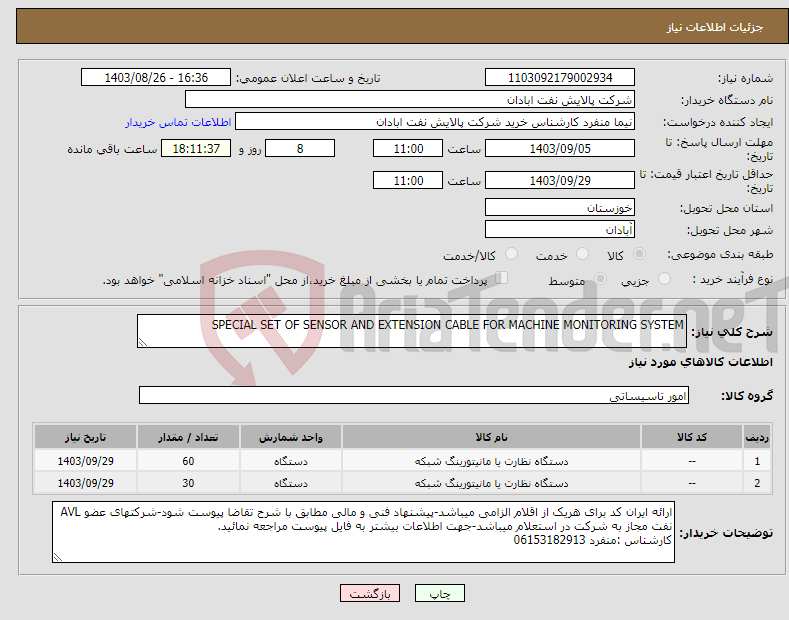Viewport: 789px width, 620px height.
Task: Click the buyer notes textarea resize handle
Action: click(x=58, y=558)
